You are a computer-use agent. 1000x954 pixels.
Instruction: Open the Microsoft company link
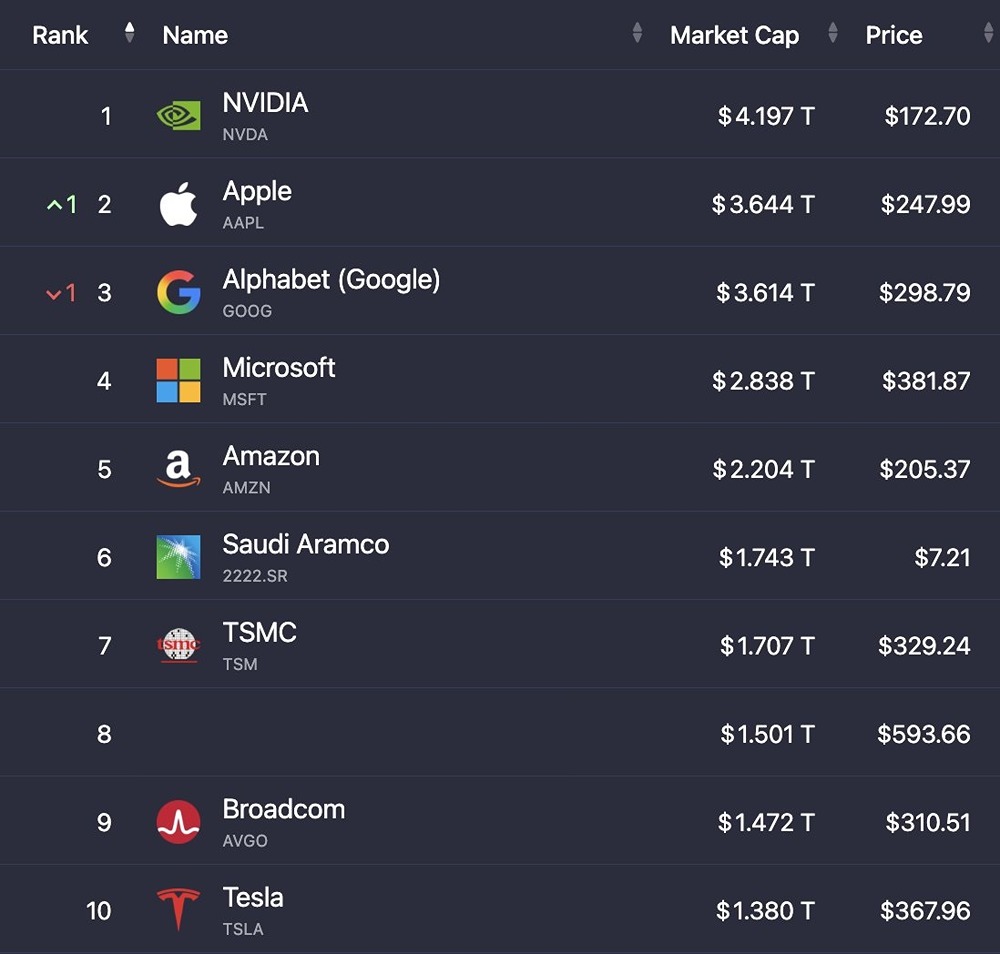tap(279, 368)
